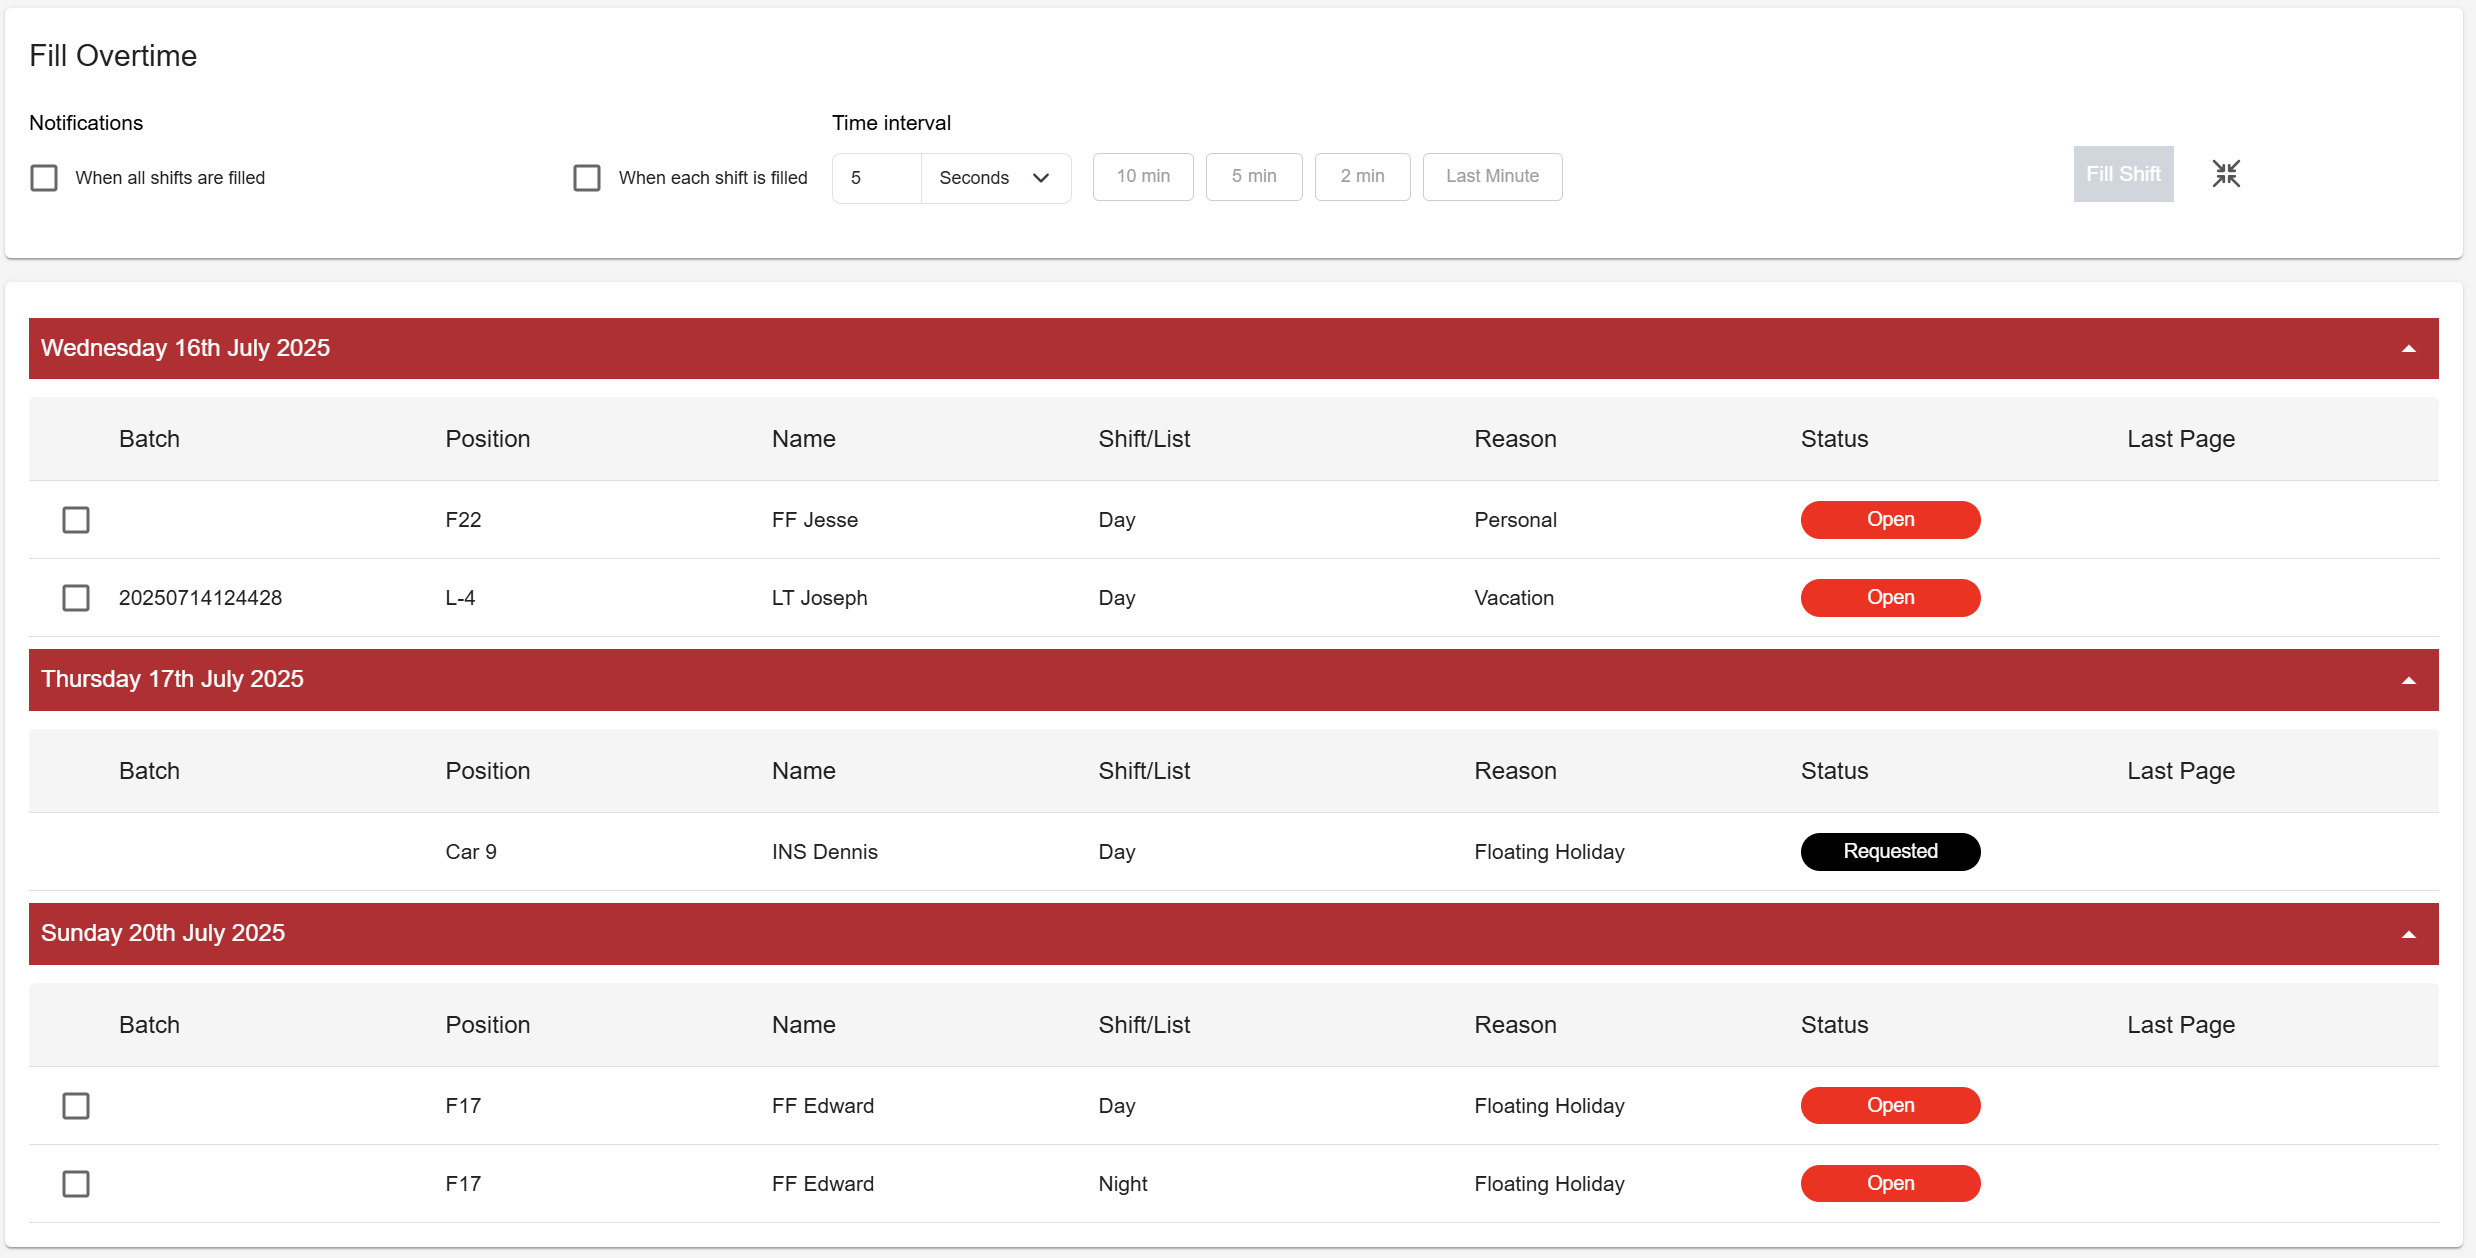Pick the 2 min interval preset
2476x1258 pixels.
(1362, 177)
